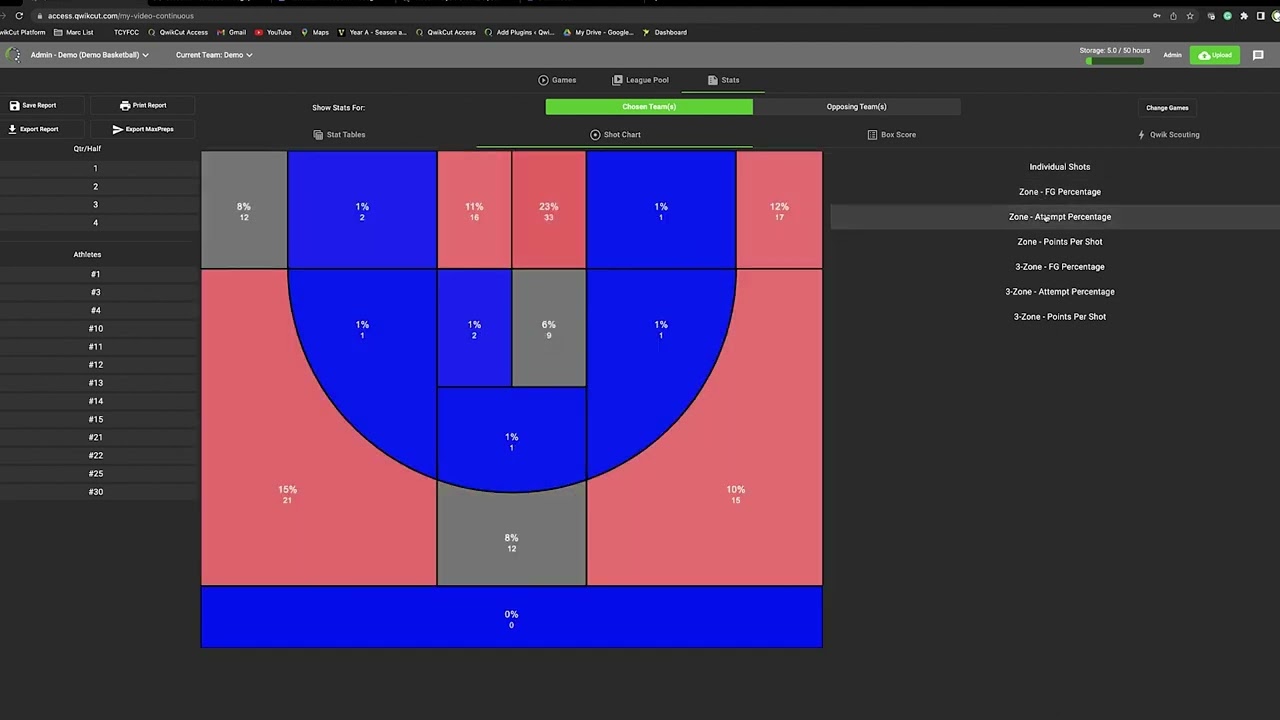Select the Shot Chart tab
The image size is (1280, 720).
pos(615,135)
